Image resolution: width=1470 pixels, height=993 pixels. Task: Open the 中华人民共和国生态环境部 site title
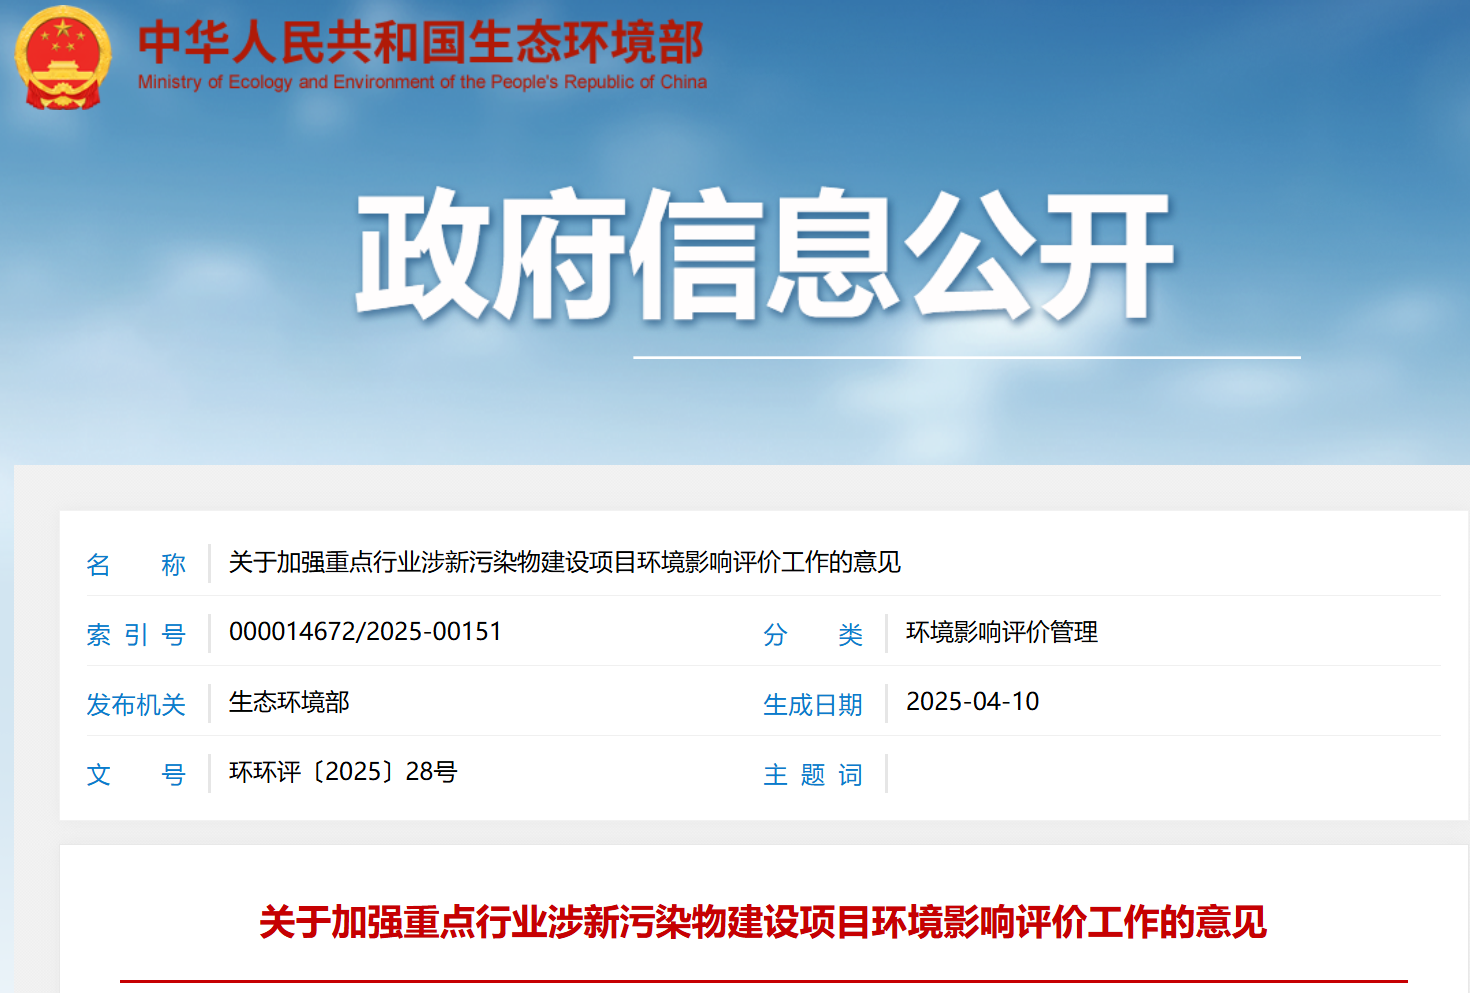(x=421, y=41)
